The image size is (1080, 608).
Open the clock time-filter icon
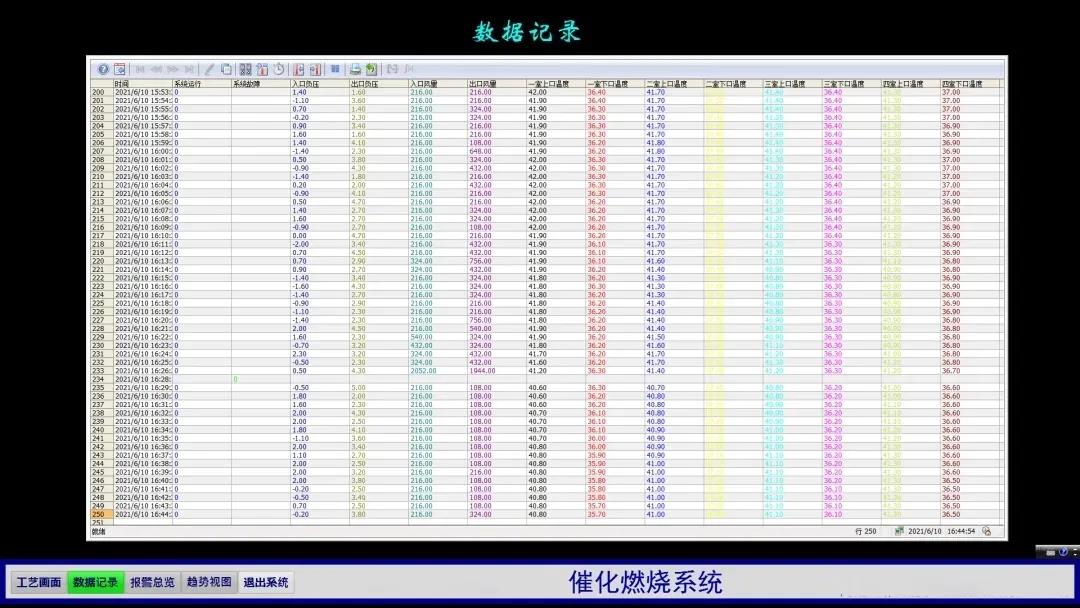pyautogui.click(x=279, y=70)
